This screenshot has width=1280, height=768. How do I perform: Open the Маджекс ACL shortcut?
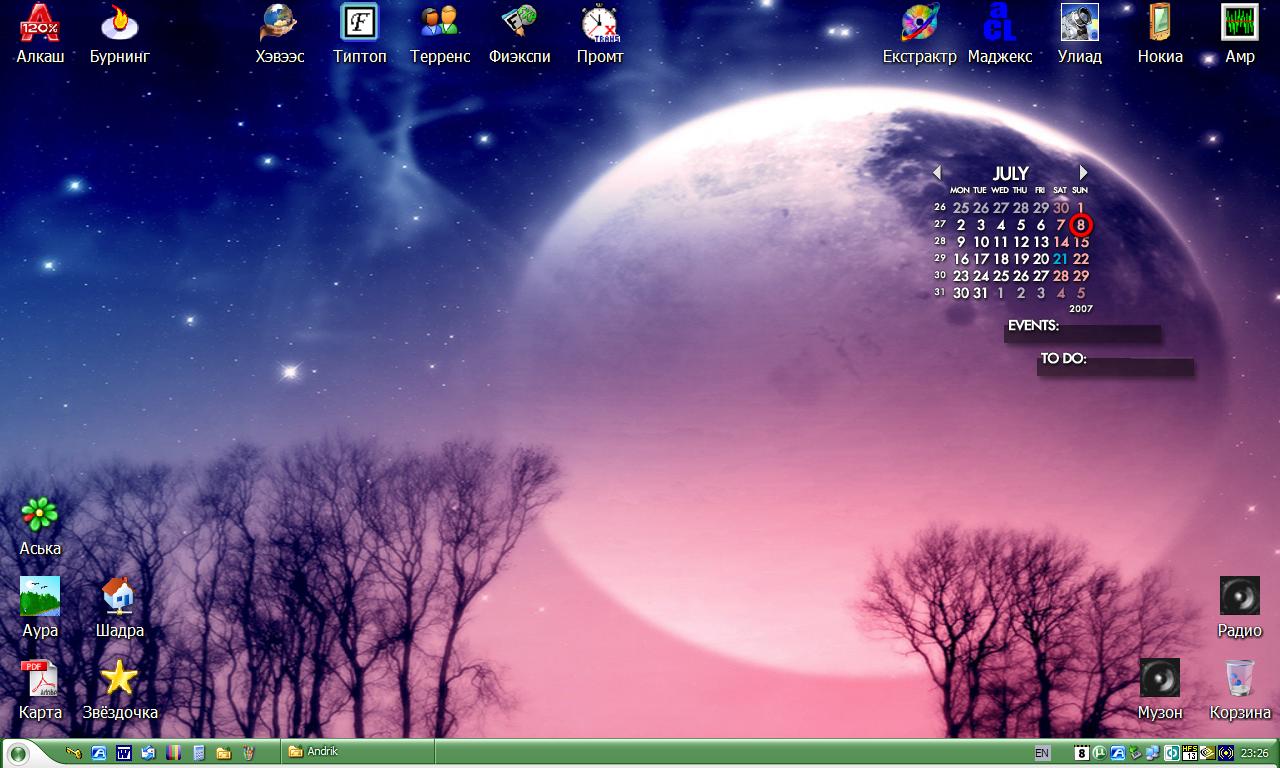pyautogui.click(x=1000, y=33)
